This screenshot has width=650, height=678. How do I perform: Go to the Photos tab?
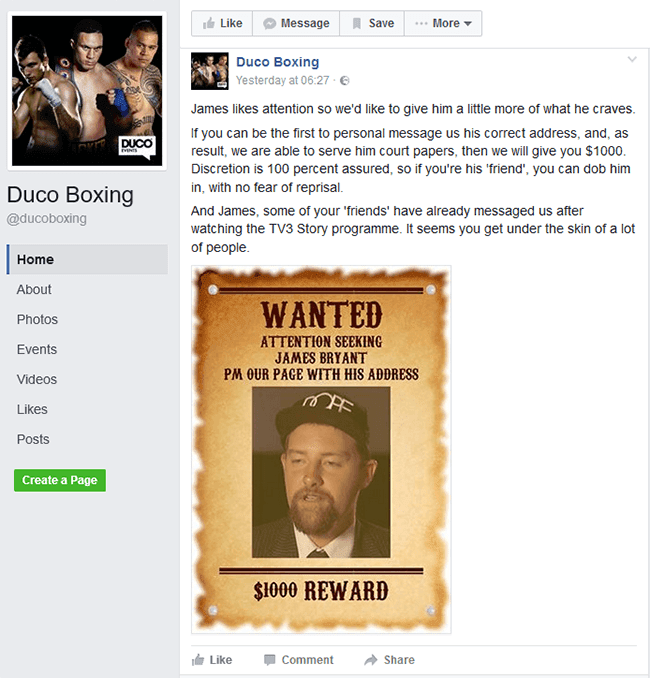pos(37,320)
